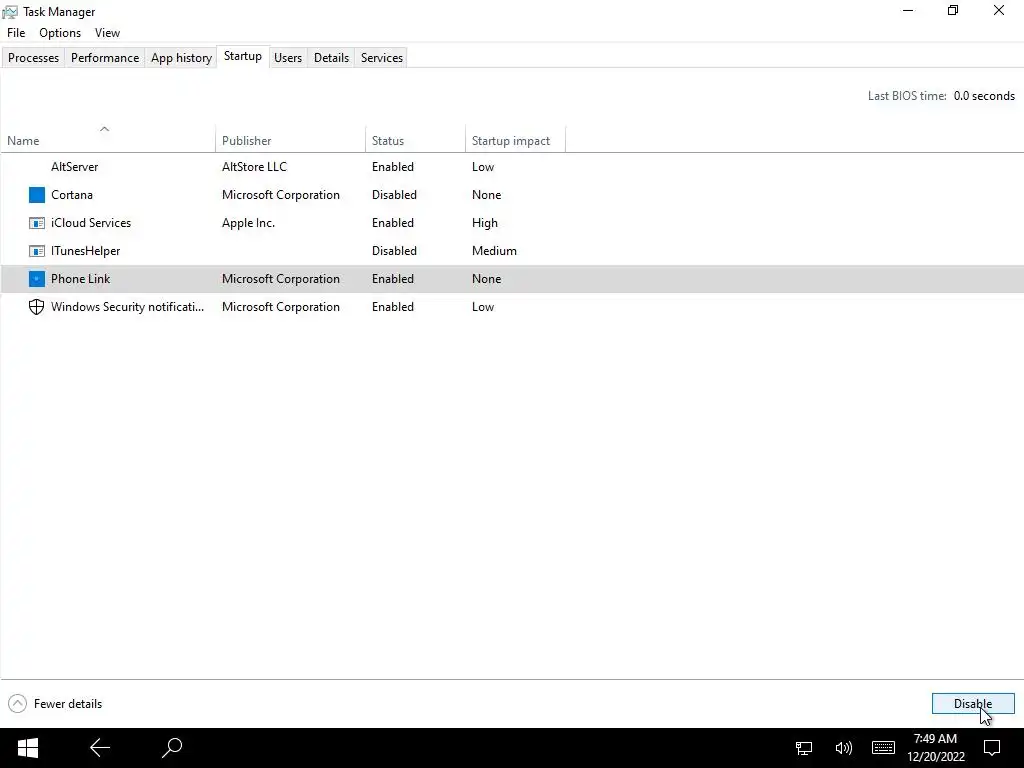
Task: Click the Windows Security shield icon
Action: pos(37,307)
